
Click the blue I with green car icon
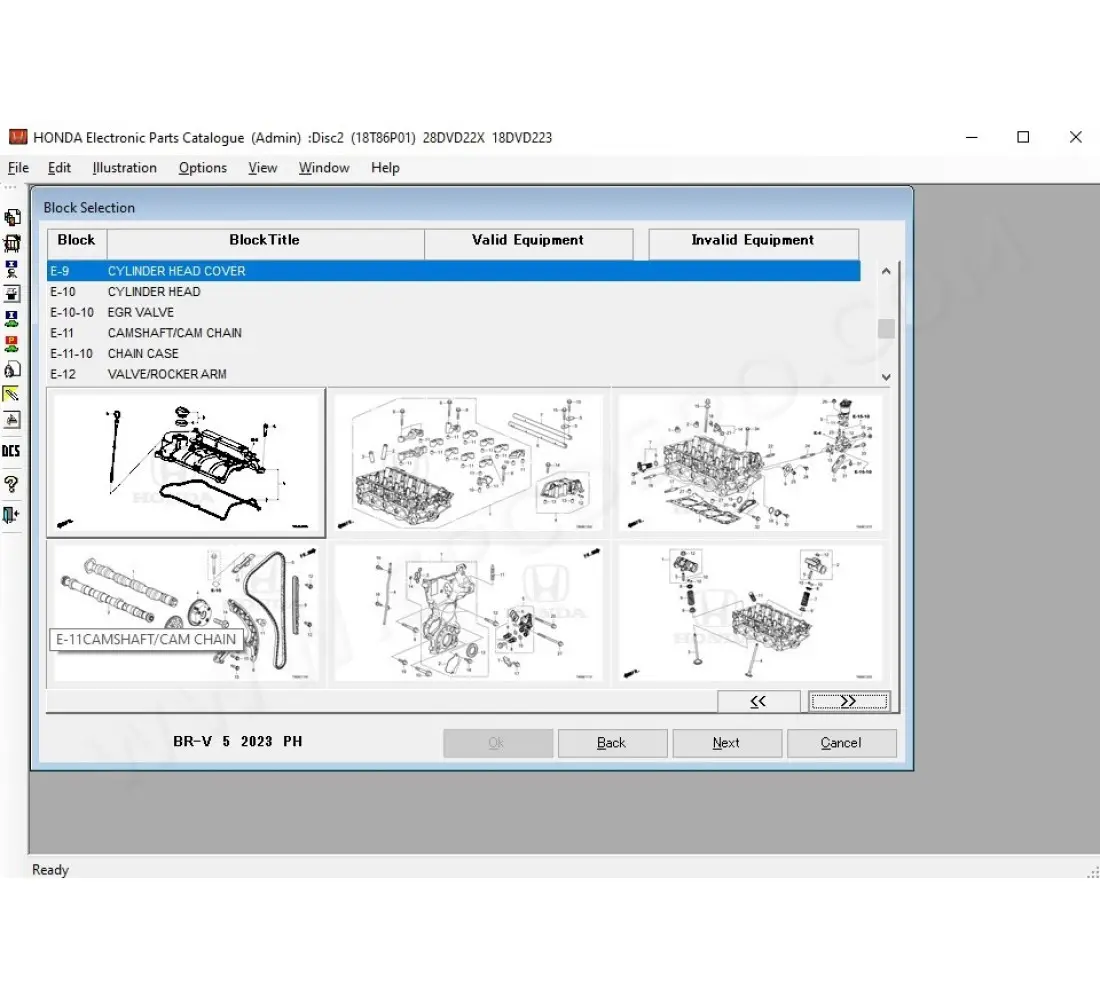click(x=12, y=319)
